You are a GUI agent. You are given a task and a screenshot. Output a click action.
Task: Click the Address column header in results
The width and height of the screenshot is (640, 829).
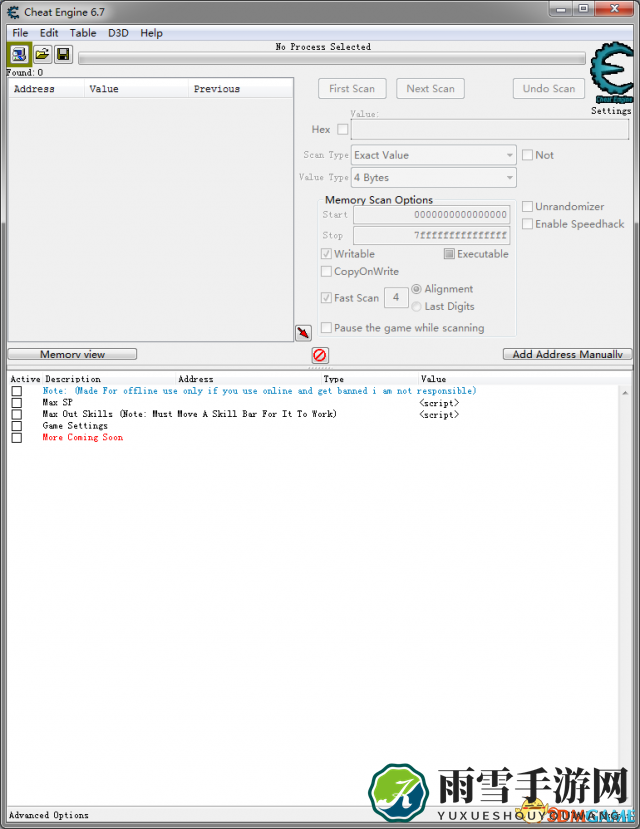point(47,89)
